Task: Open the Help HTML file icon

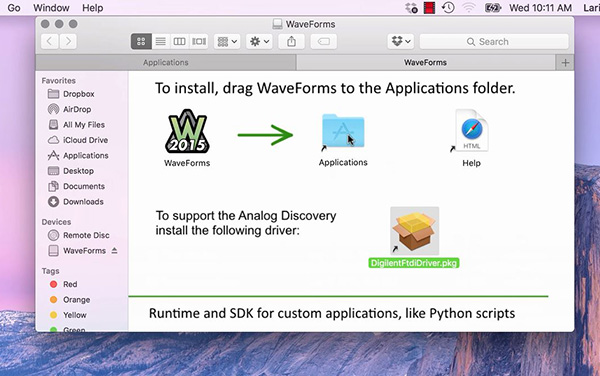Action: [471, 130]
